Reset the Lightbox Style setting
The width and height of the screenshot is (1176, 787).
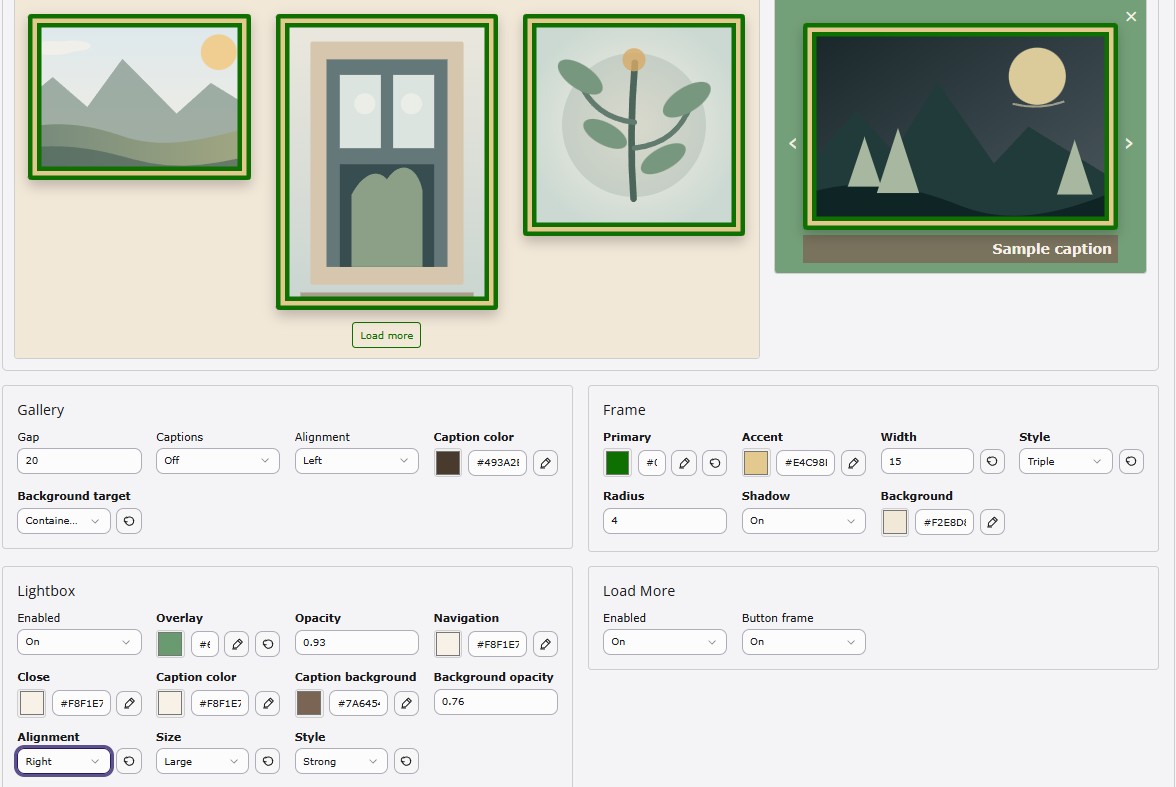pyautogui.click(x=406, y=761)
